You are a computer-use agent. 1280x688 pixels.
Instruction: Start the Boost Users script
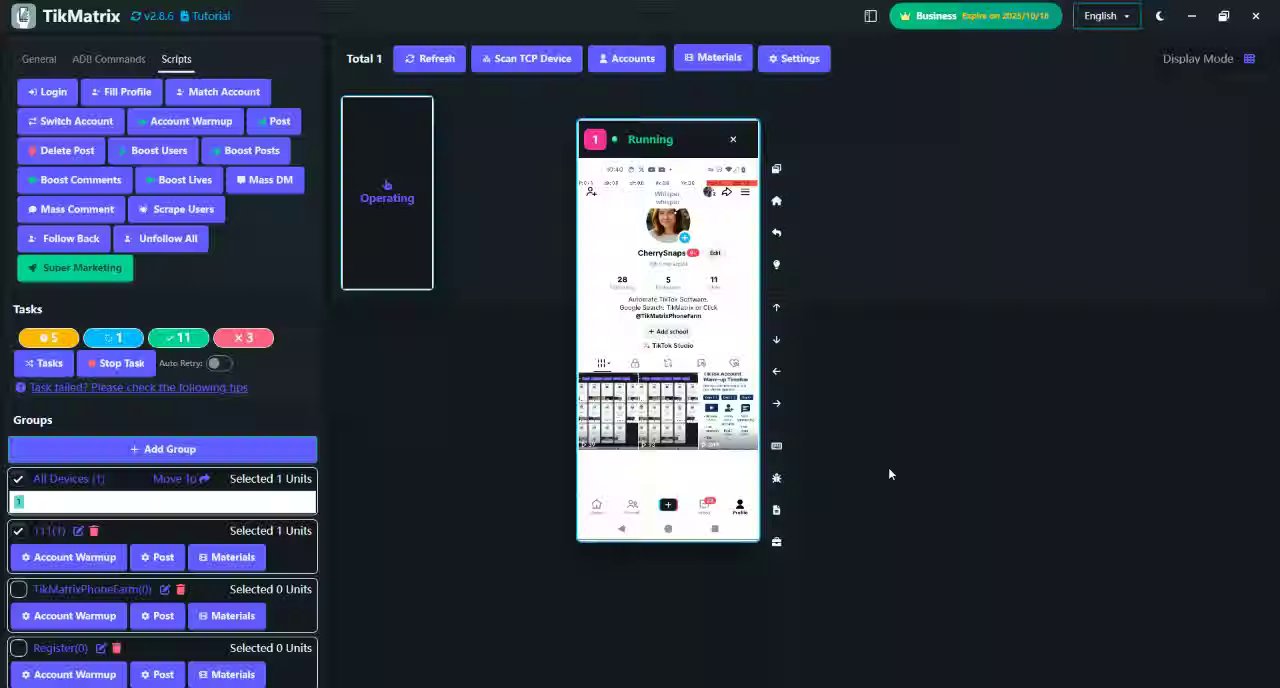(x=152, y=151)
